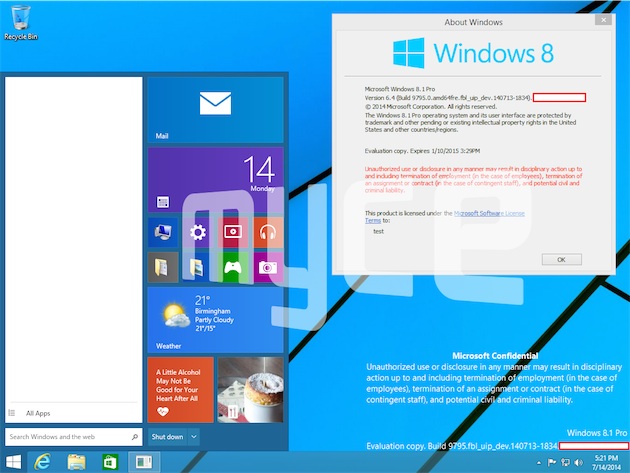Viewport: 630px width, 473px height.
Task: Click the Search Windows and the web field
Action: (x=74, y=437)
